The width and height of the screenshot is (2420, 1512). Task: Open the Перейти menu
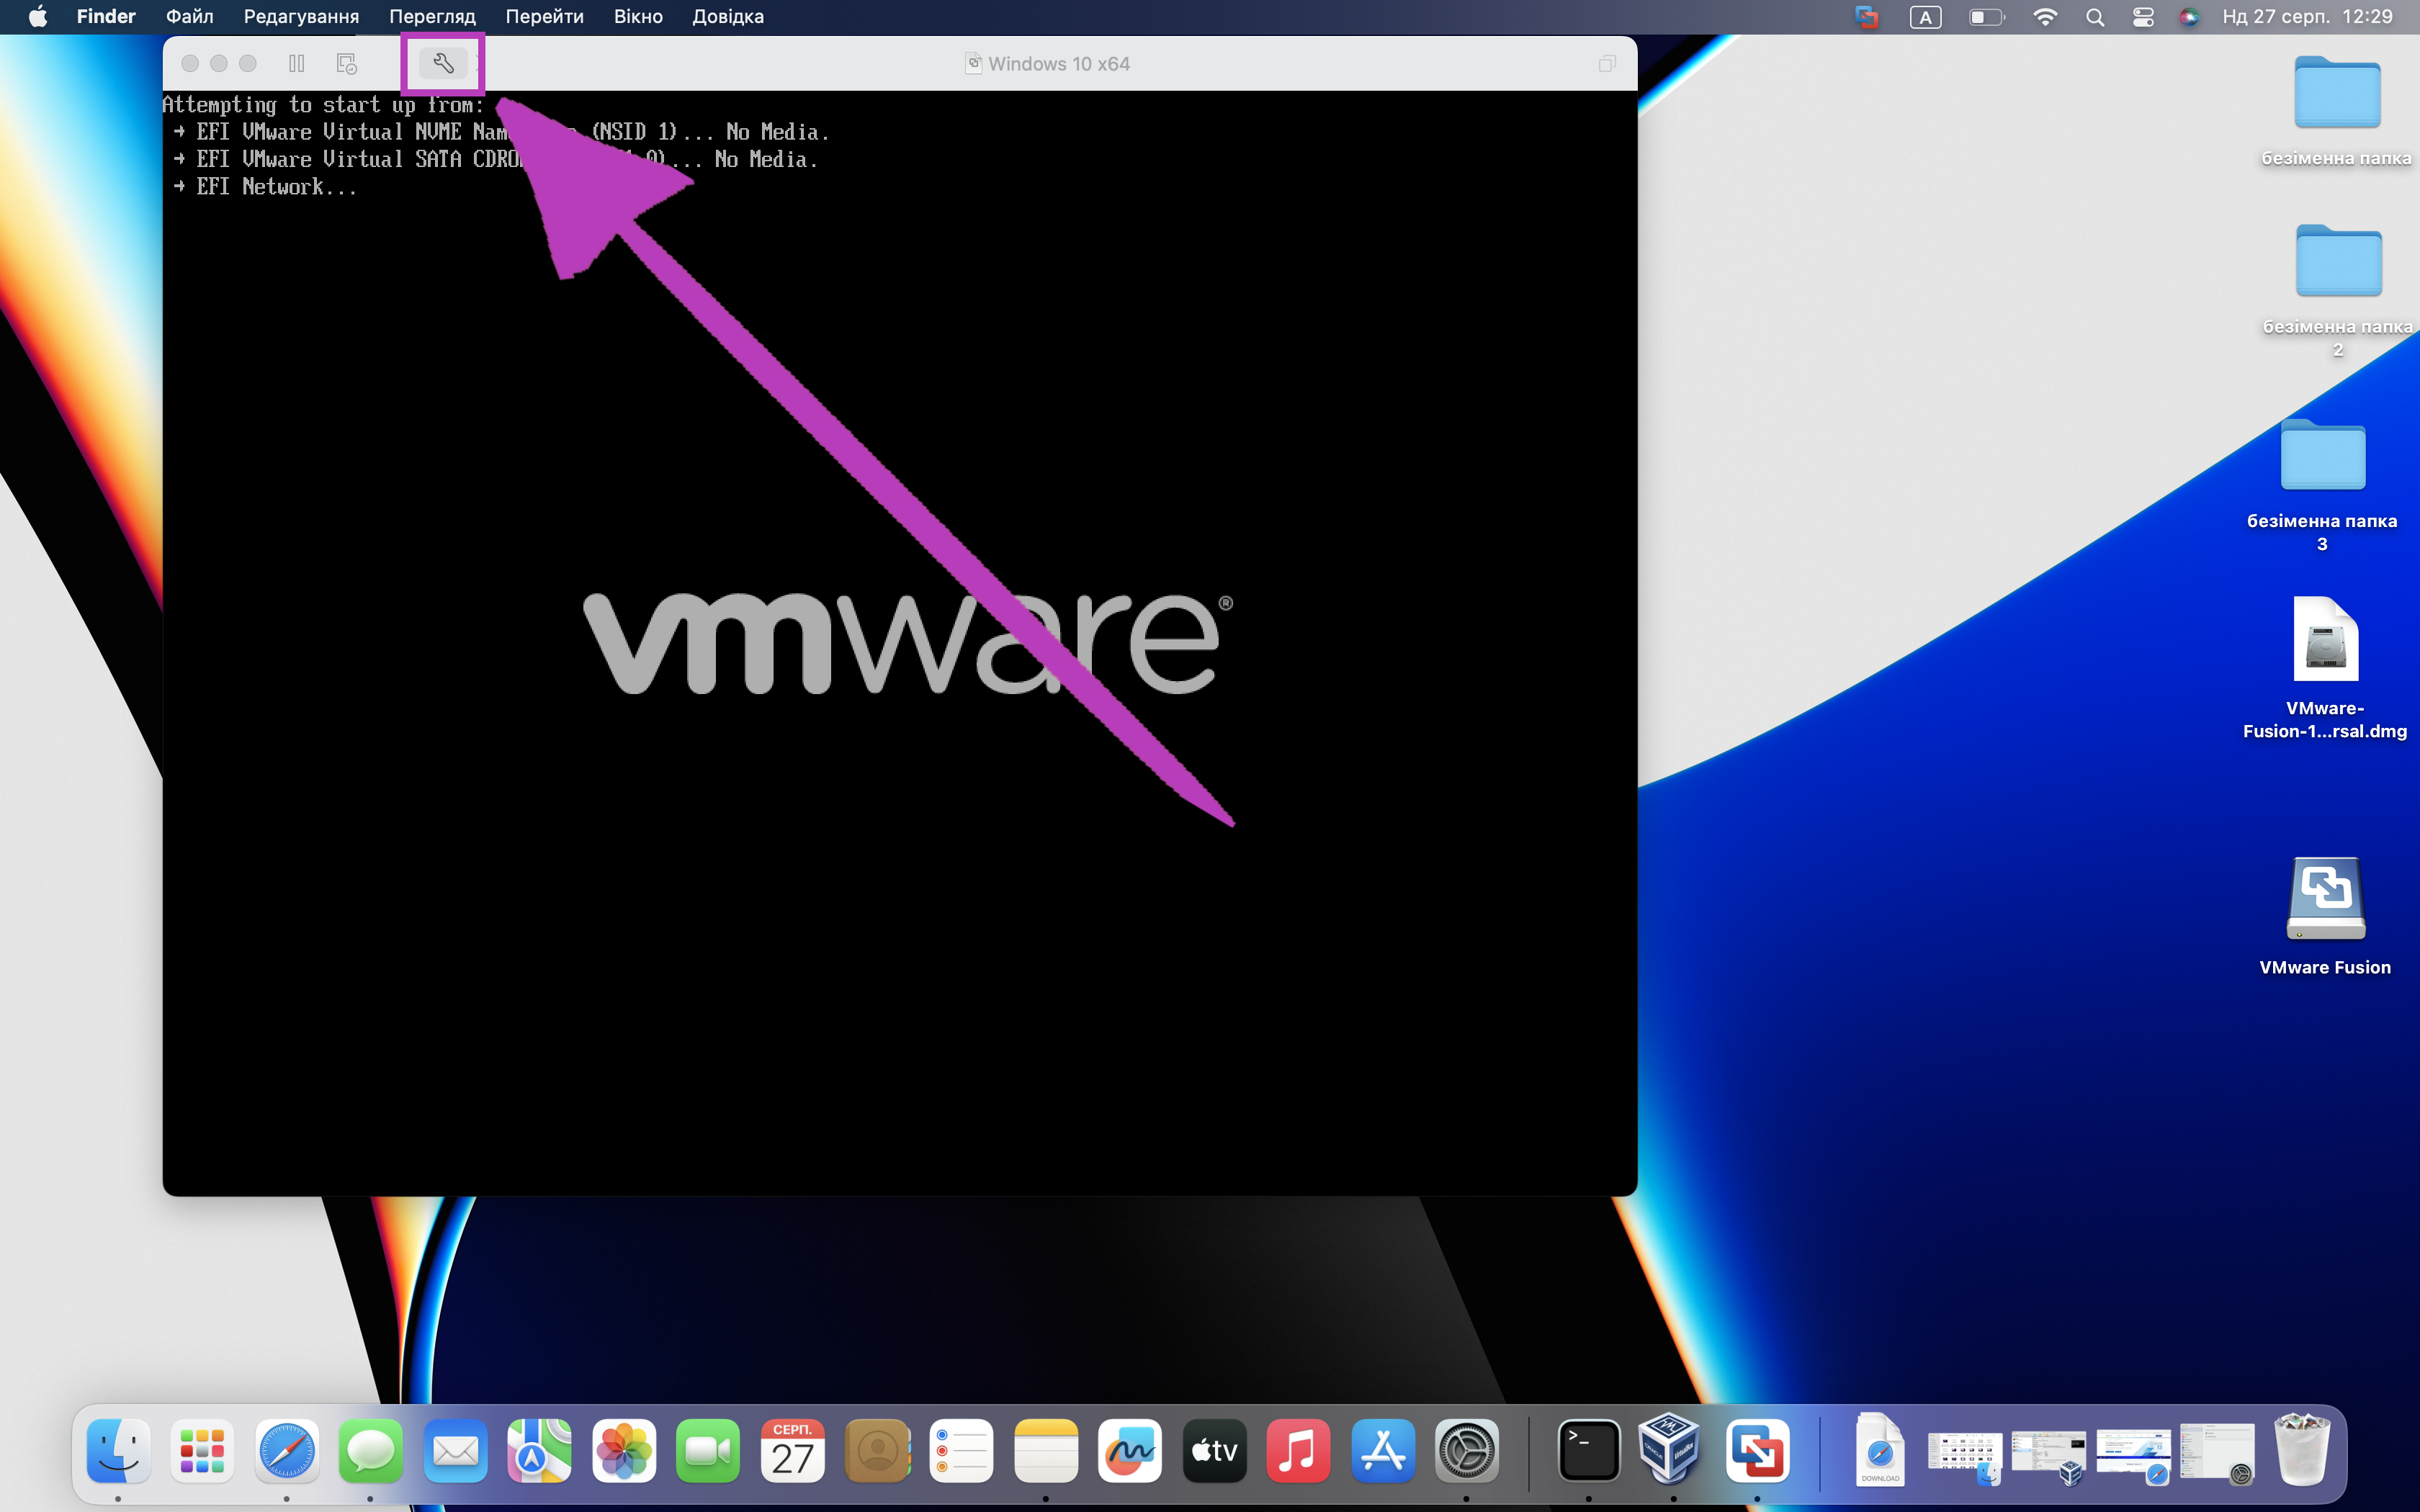point(544,16)
